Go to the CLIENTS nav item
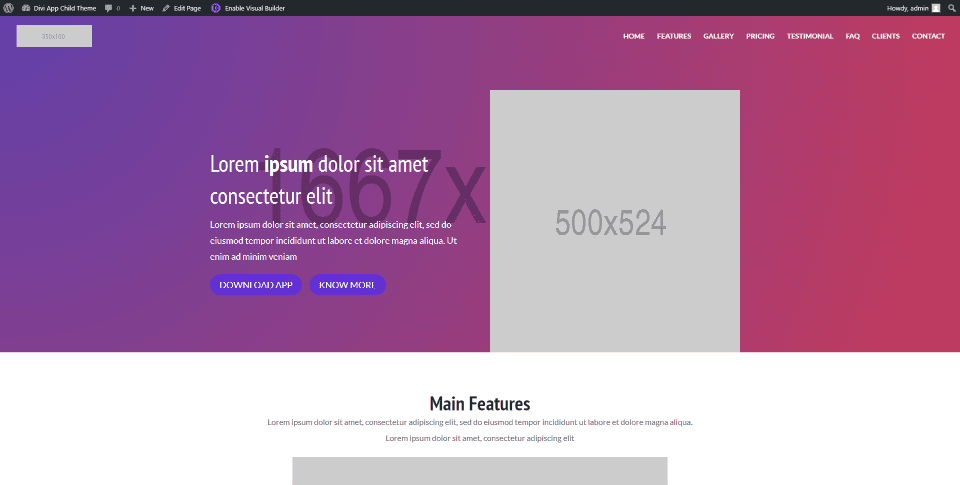The image size is (960, 485). (885, 36)
